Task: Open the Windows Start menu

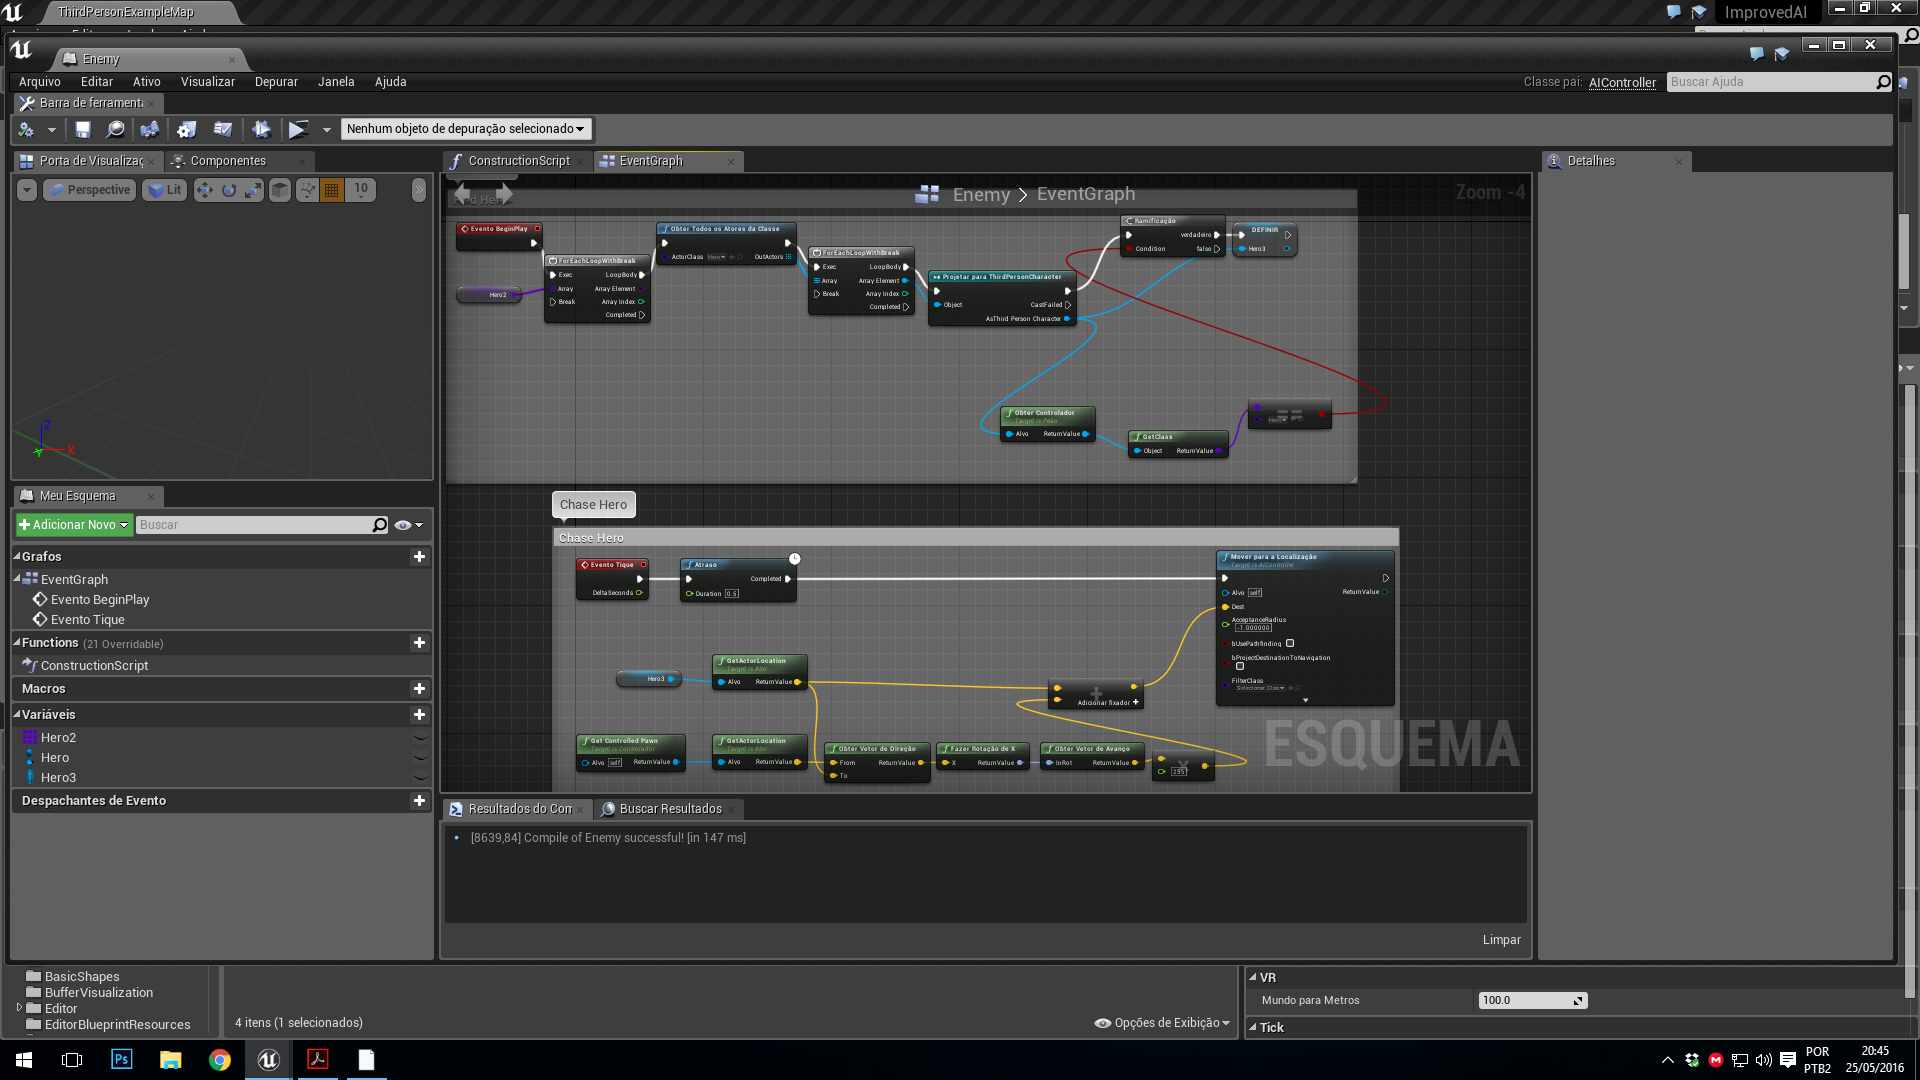Action: tap(24, 1059)
